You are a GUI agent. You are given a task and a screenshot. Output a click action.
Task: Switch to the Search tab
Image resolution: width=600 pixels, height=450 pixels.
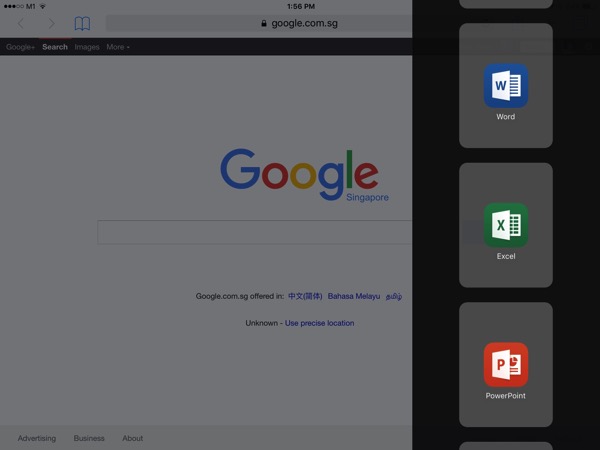click(55, 47)
